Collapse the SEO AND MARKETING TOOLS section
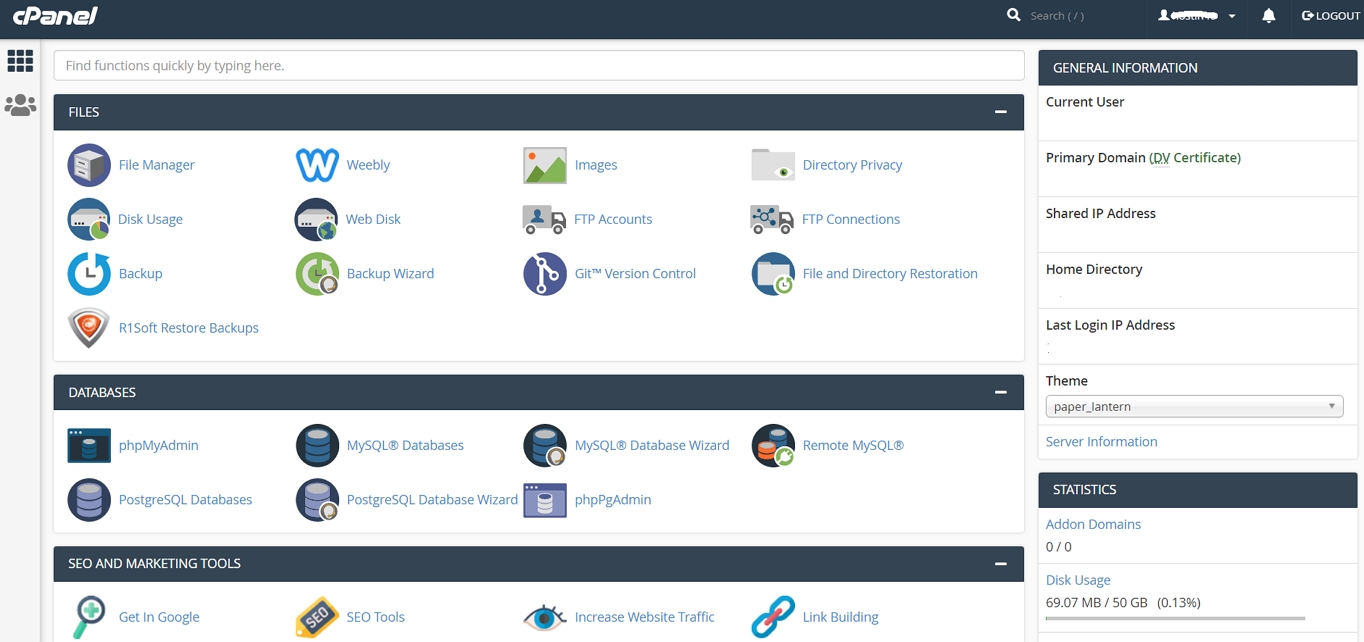The image size is (1364, 642). coord(1000,563)
